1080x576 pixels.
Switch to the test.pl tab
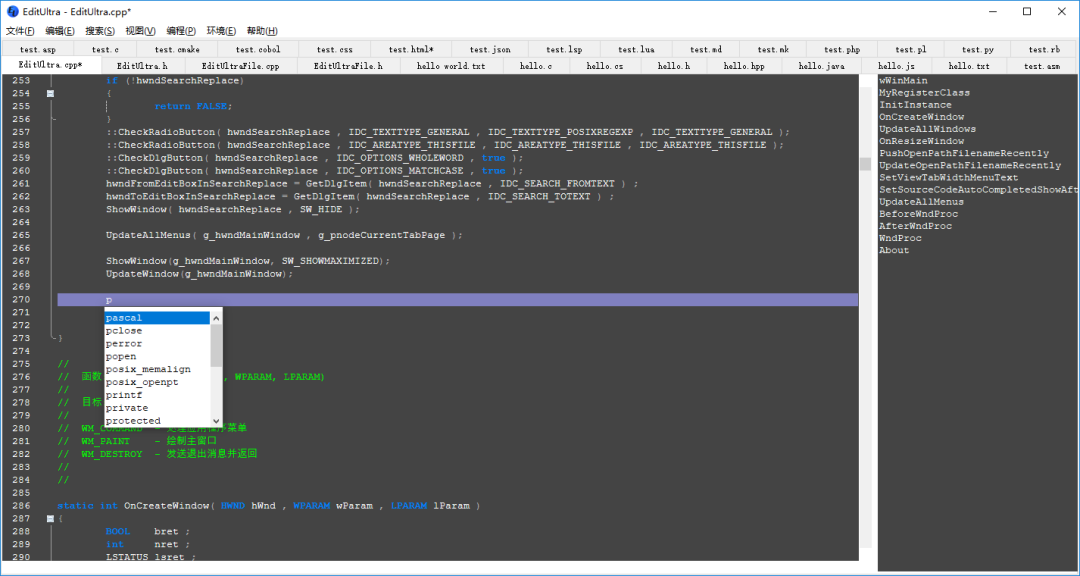coord(911,50)
